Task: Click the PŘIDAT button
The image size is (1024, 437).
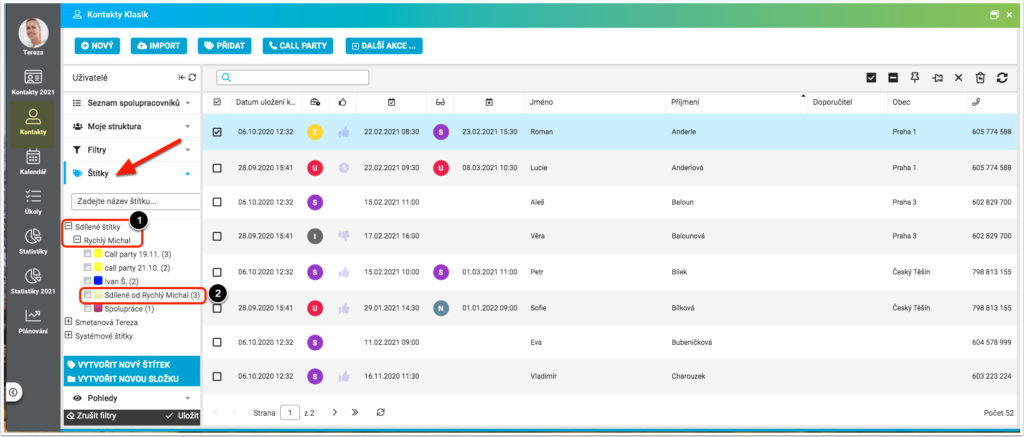Action: click(x=225, y=46)
